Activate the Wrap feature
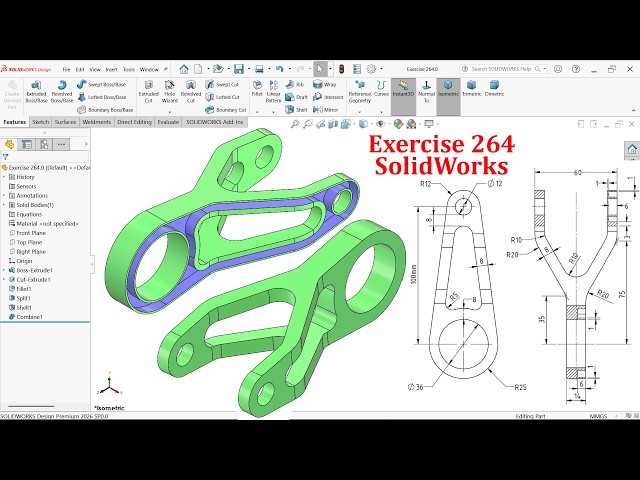This screenshot has height=480, width=640. 324,84
